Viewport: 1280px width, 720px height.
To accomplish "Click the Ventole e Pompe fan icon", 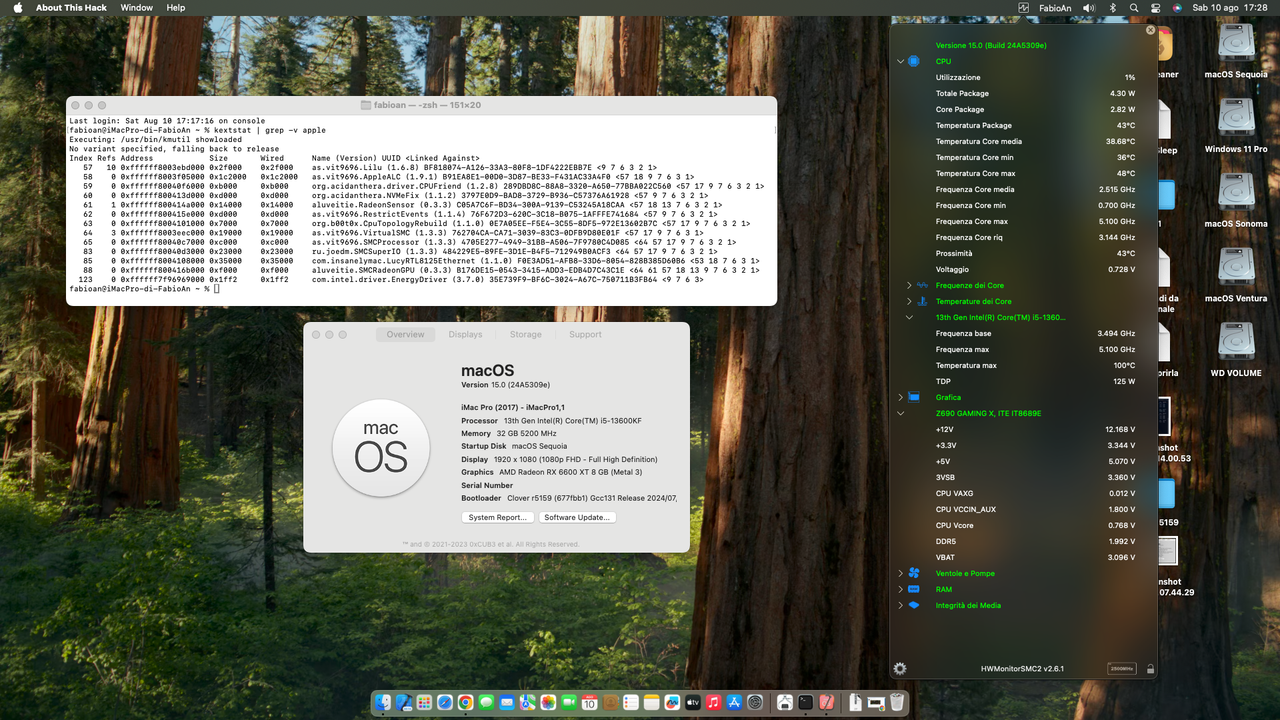I will (x=914, y=573).
